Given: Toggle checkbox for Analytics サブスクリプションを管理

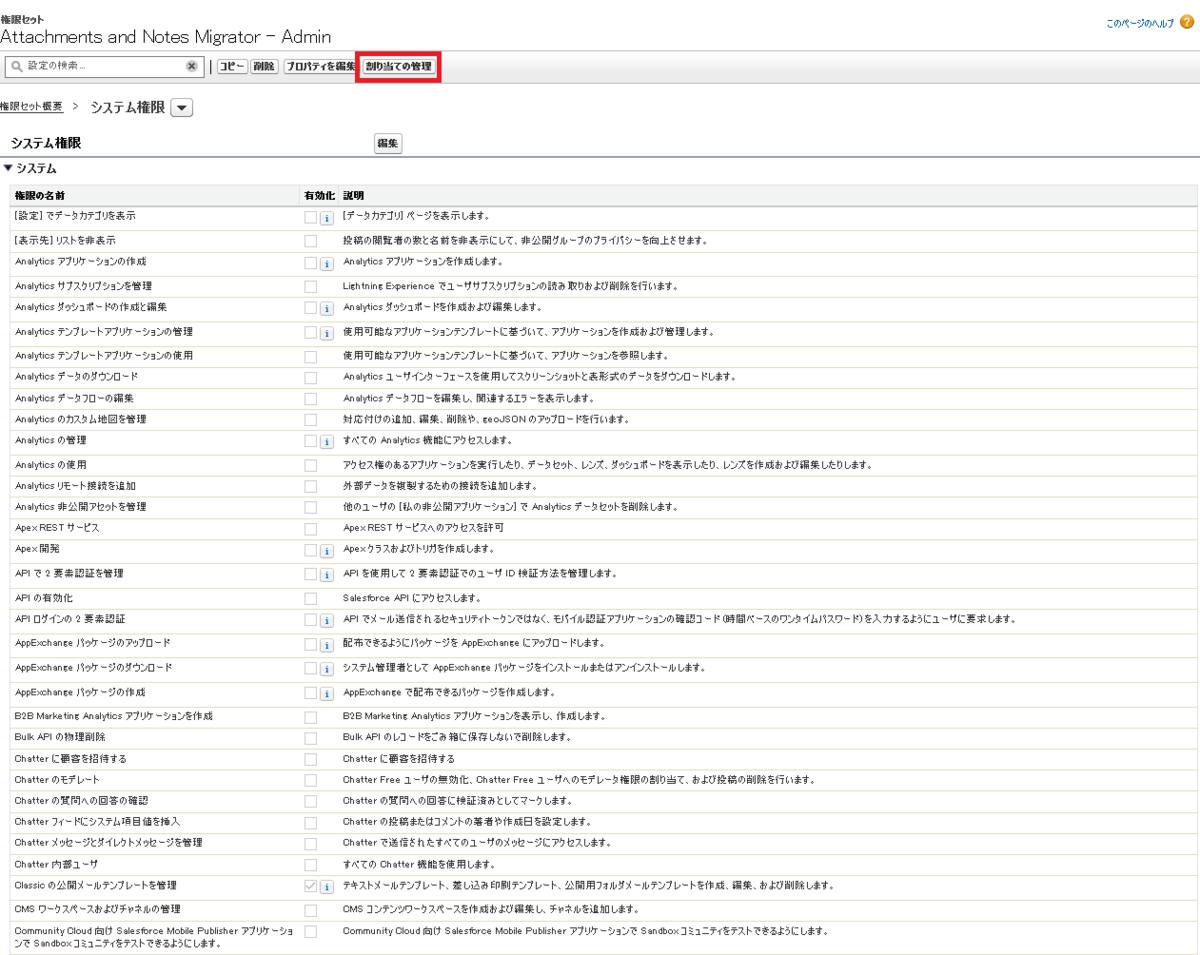Looking at the screenshot, I should (311, 287).
